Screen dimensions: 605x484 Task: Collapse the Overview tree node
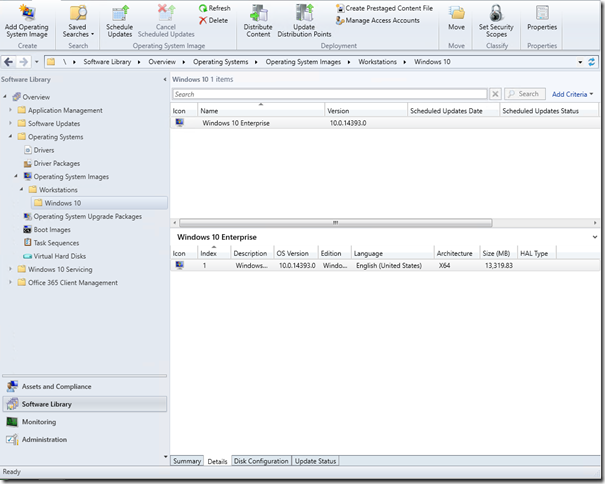[5, 96]
